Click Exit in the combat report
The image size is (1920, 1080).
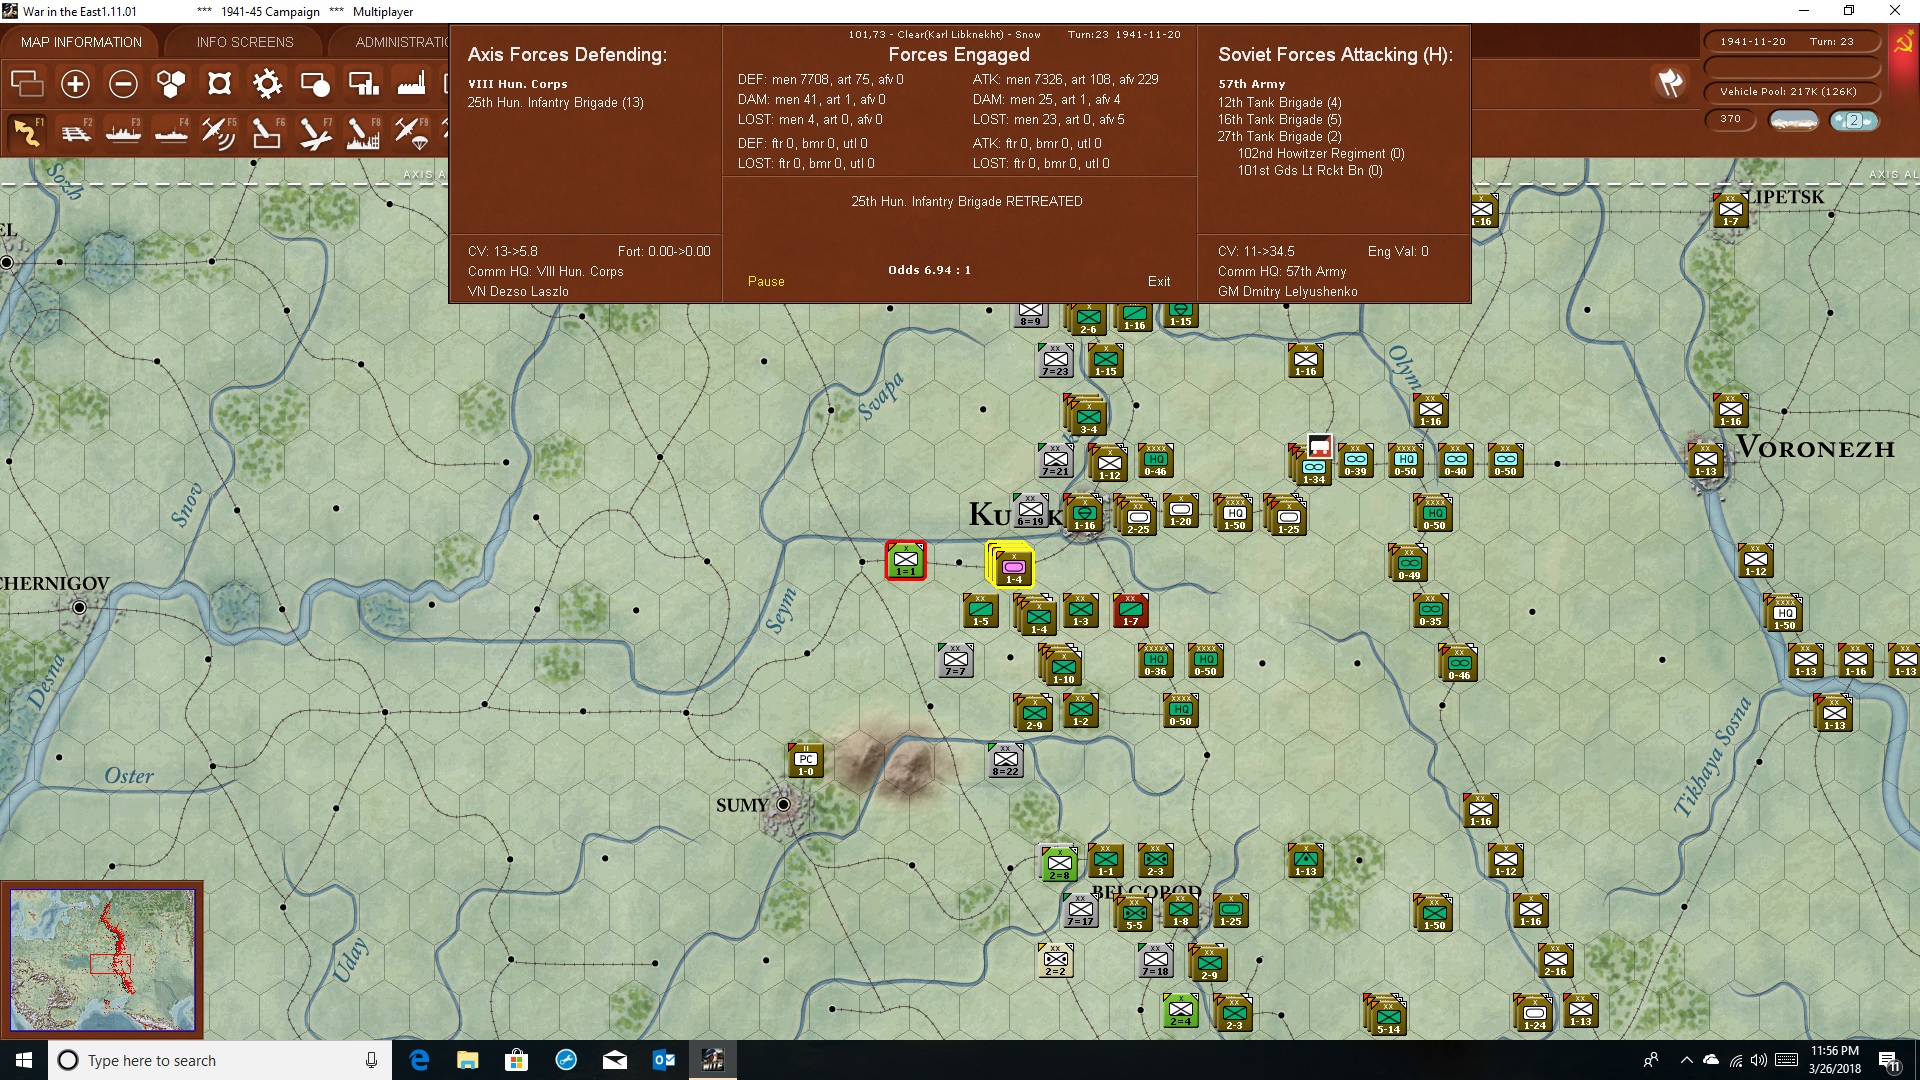coord(1159,282)
